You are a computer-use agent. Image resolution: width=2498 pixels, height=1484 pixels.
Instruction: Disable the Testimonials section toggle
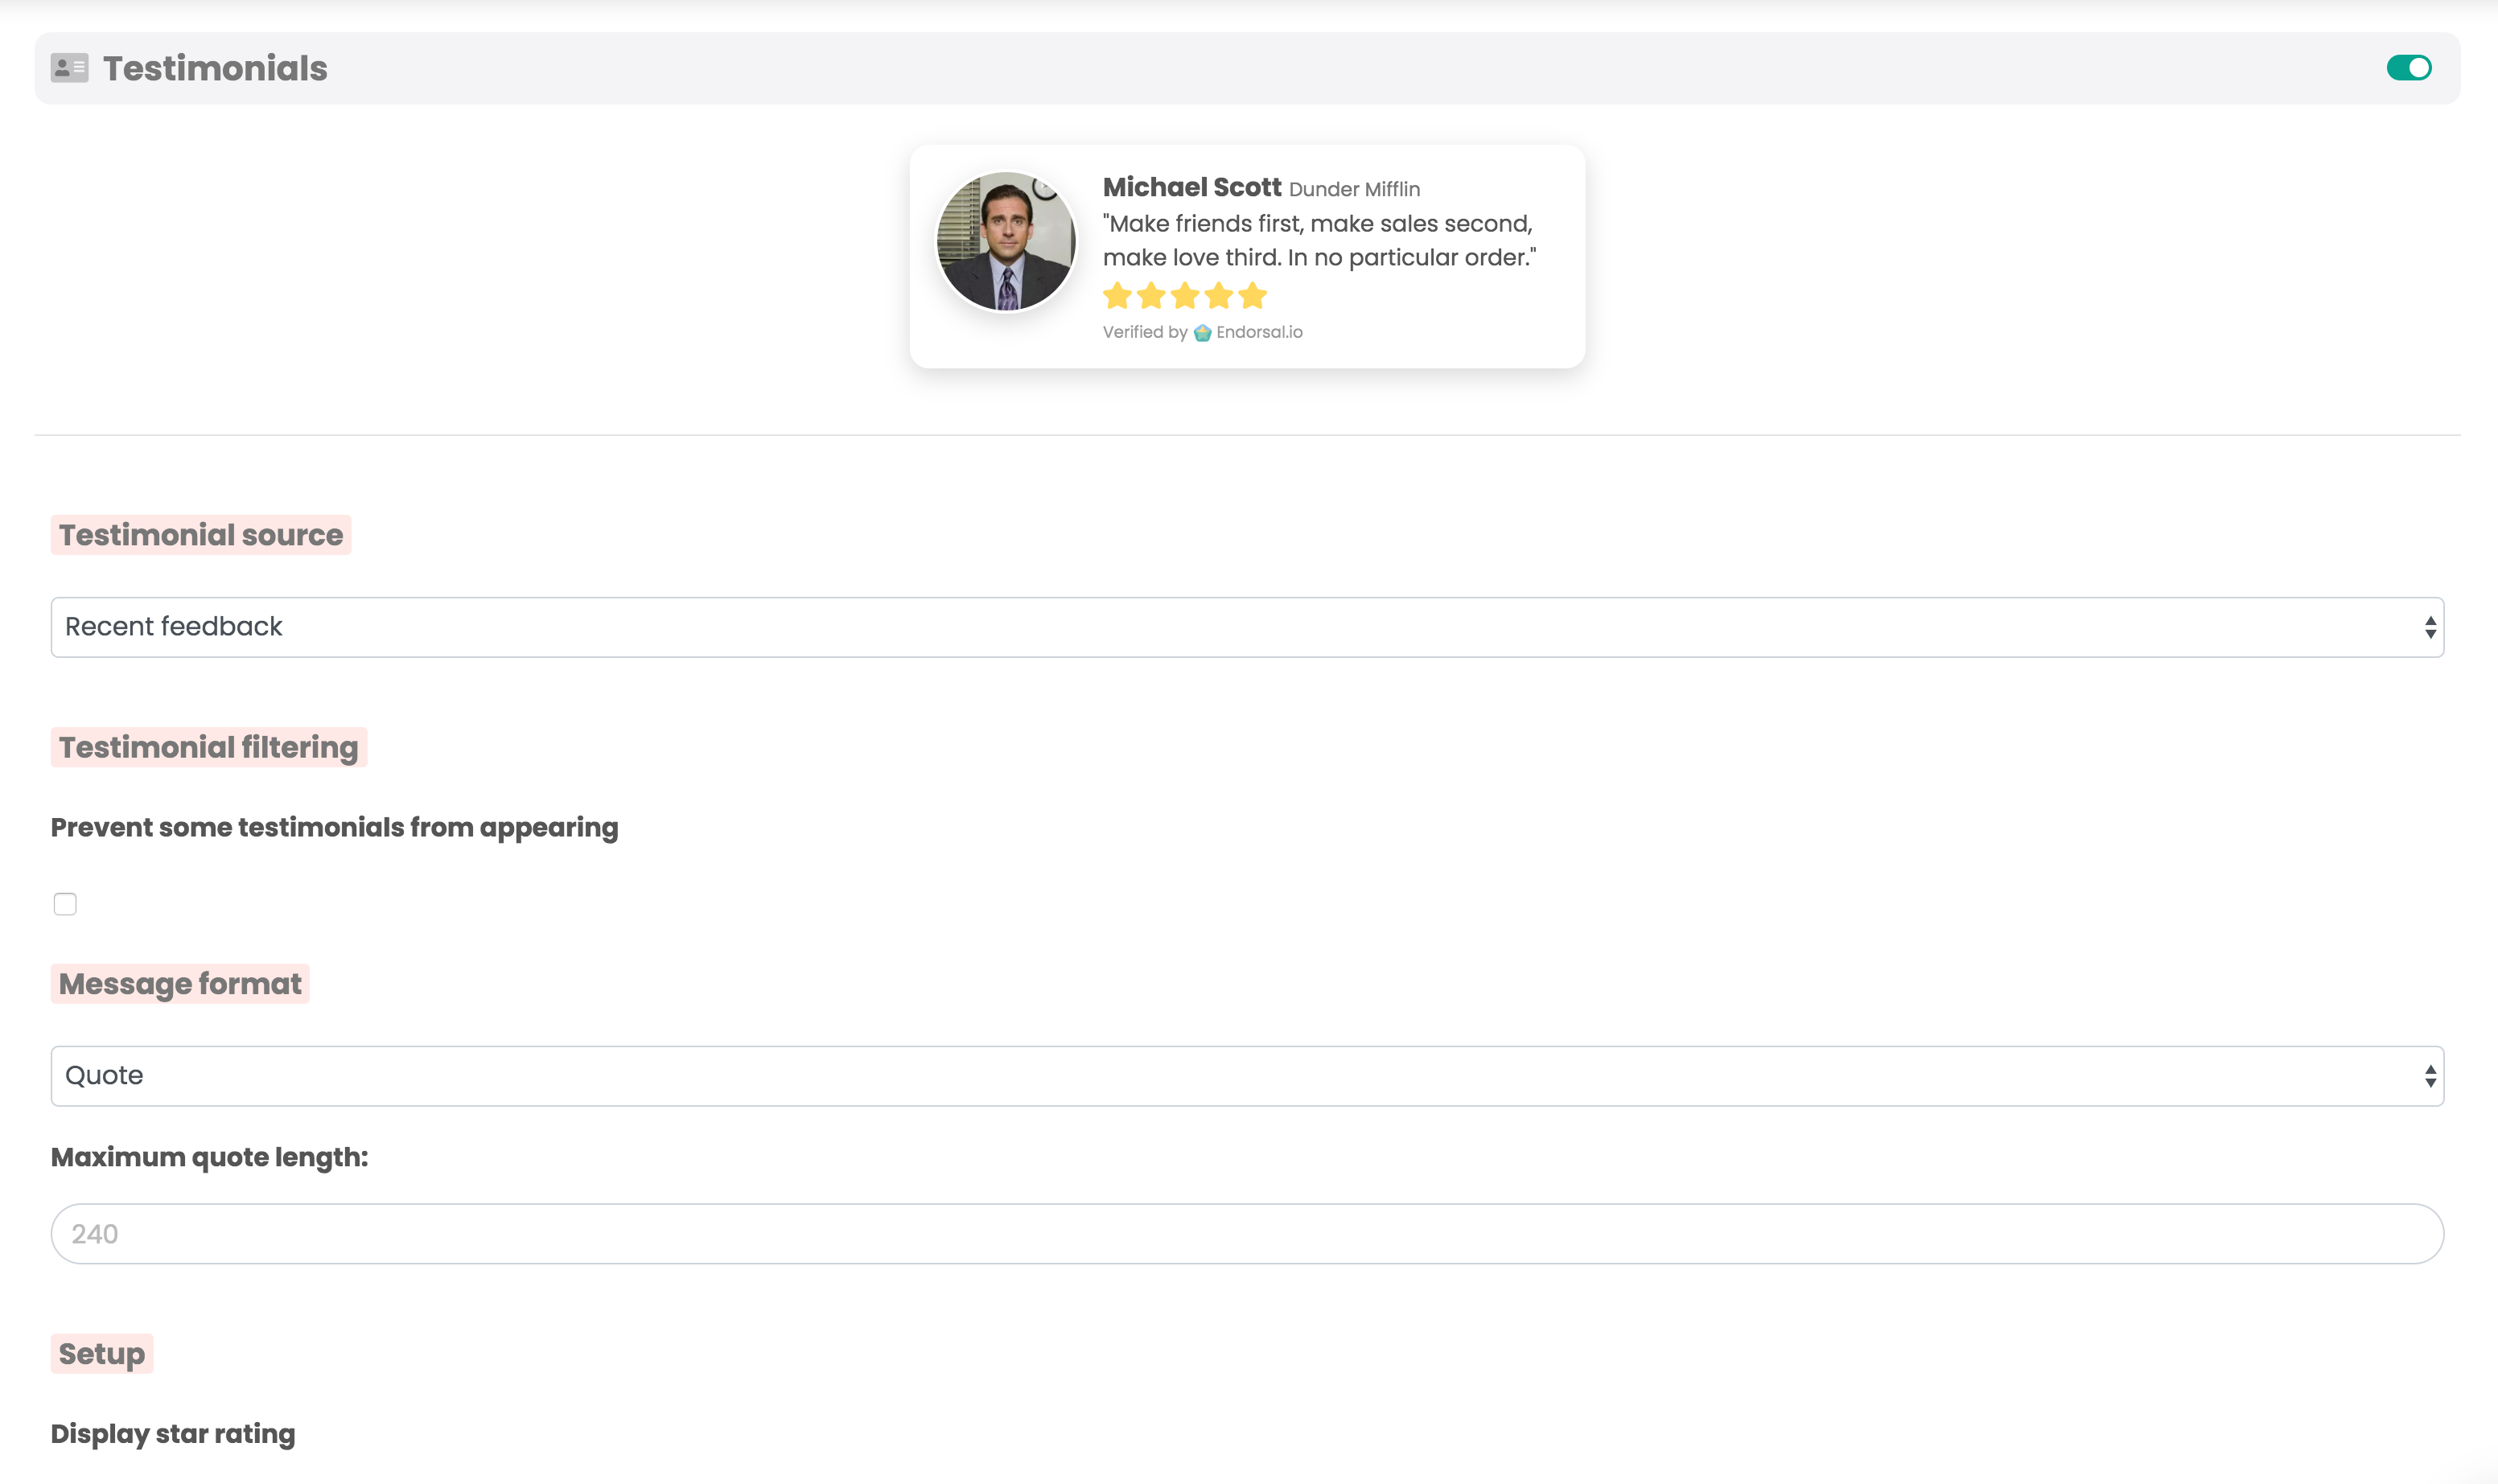[2409, 67]
